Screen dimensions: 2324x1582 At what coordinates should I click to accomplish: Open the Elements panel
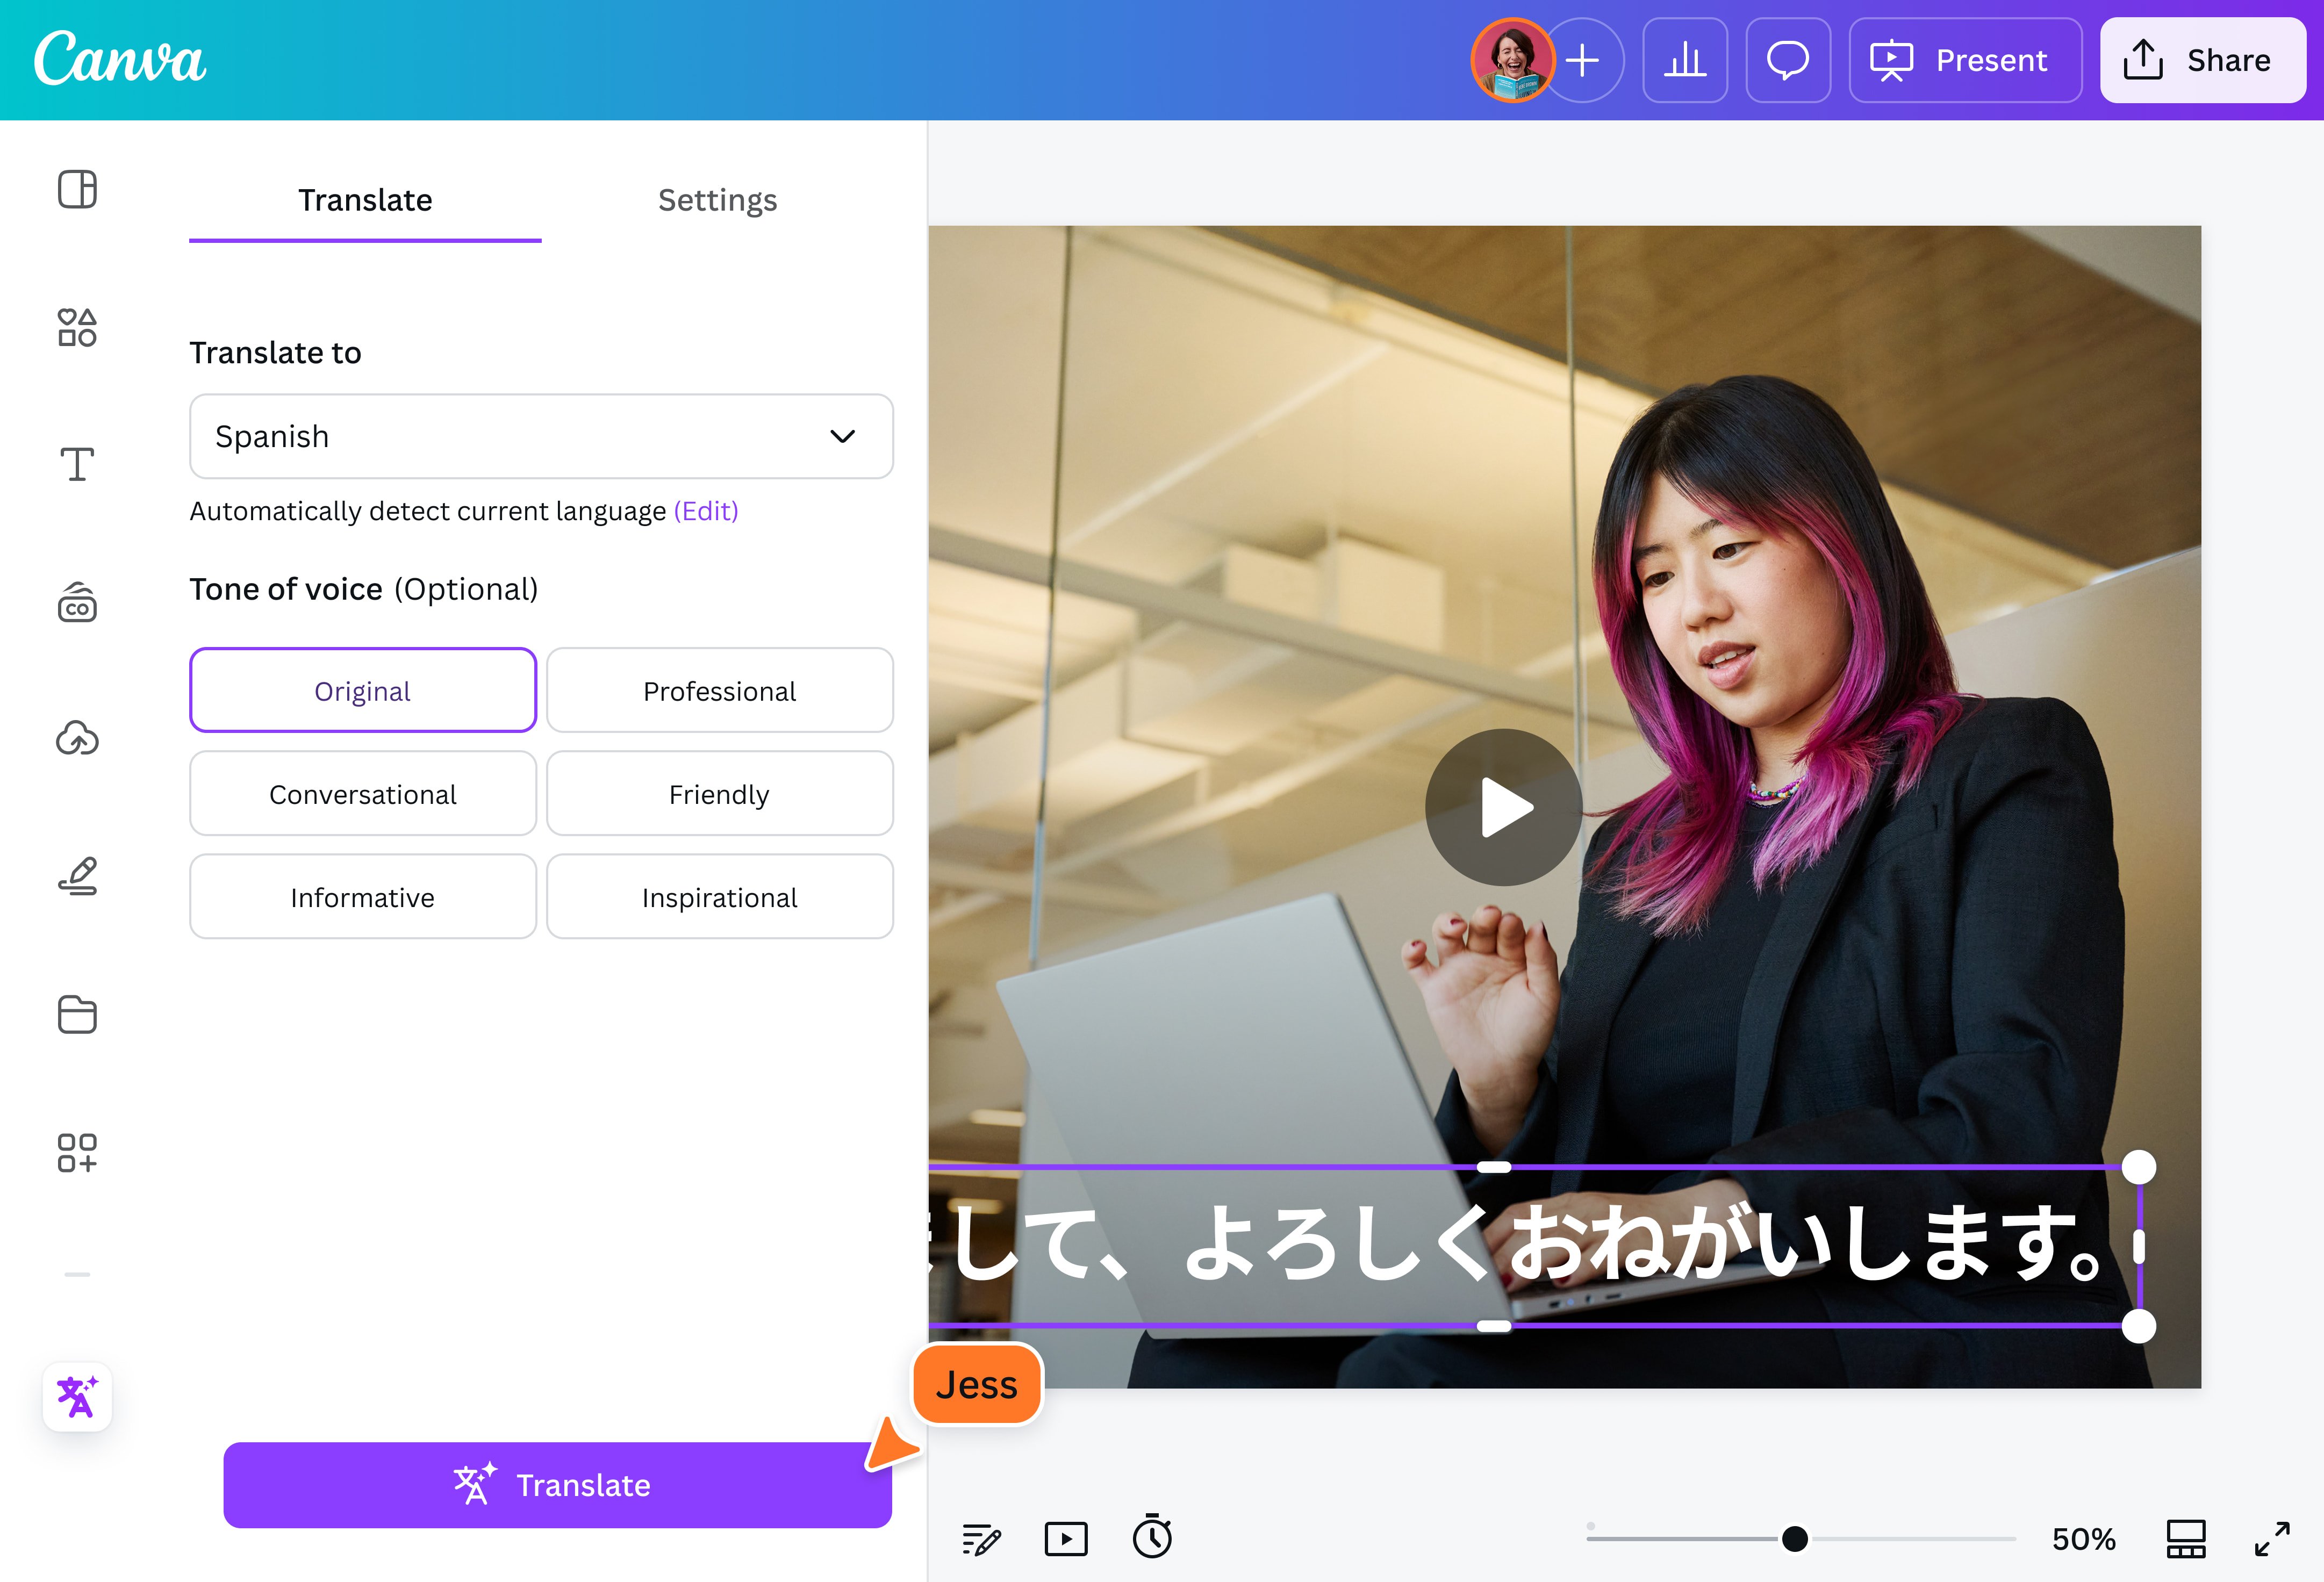point(77,327)
